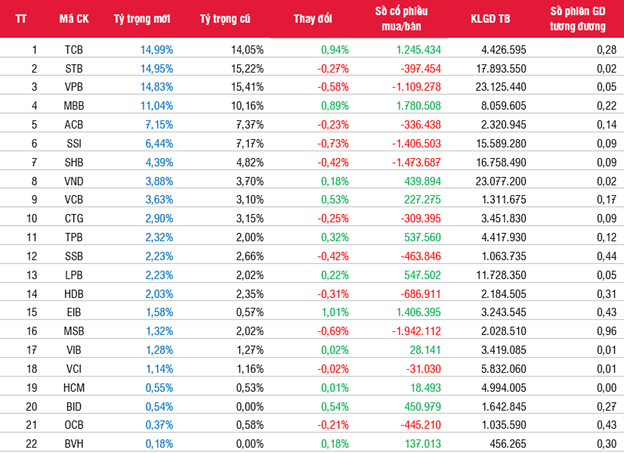Select the SSI shares value -1.406.503
The width and height of the screenshot is (624, 453).
417,144
